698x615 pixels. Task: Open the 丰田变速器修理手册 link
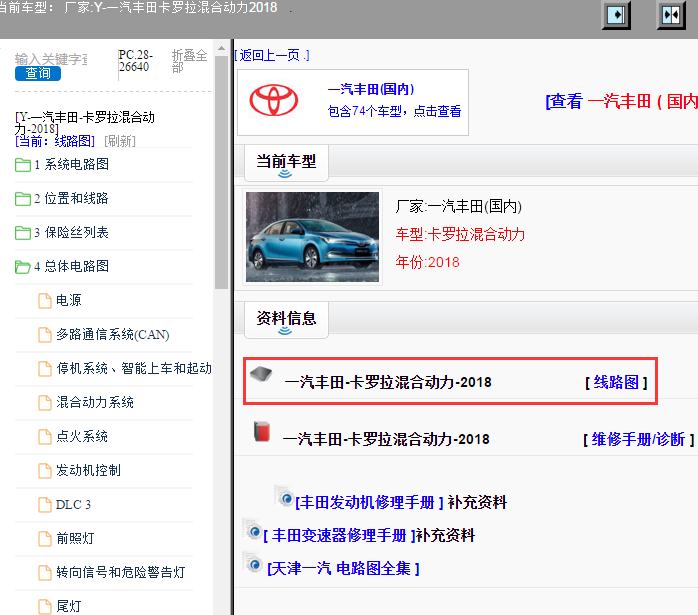point(339,535)
